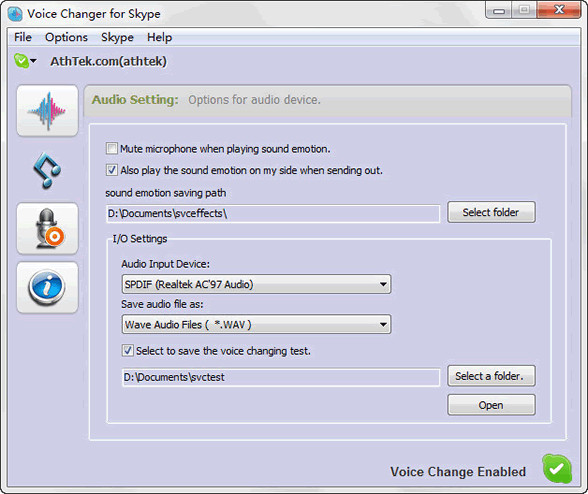Click the sound emotion saving path field
The width and height of the screenshot is (588, 494).
pos(273,213)
